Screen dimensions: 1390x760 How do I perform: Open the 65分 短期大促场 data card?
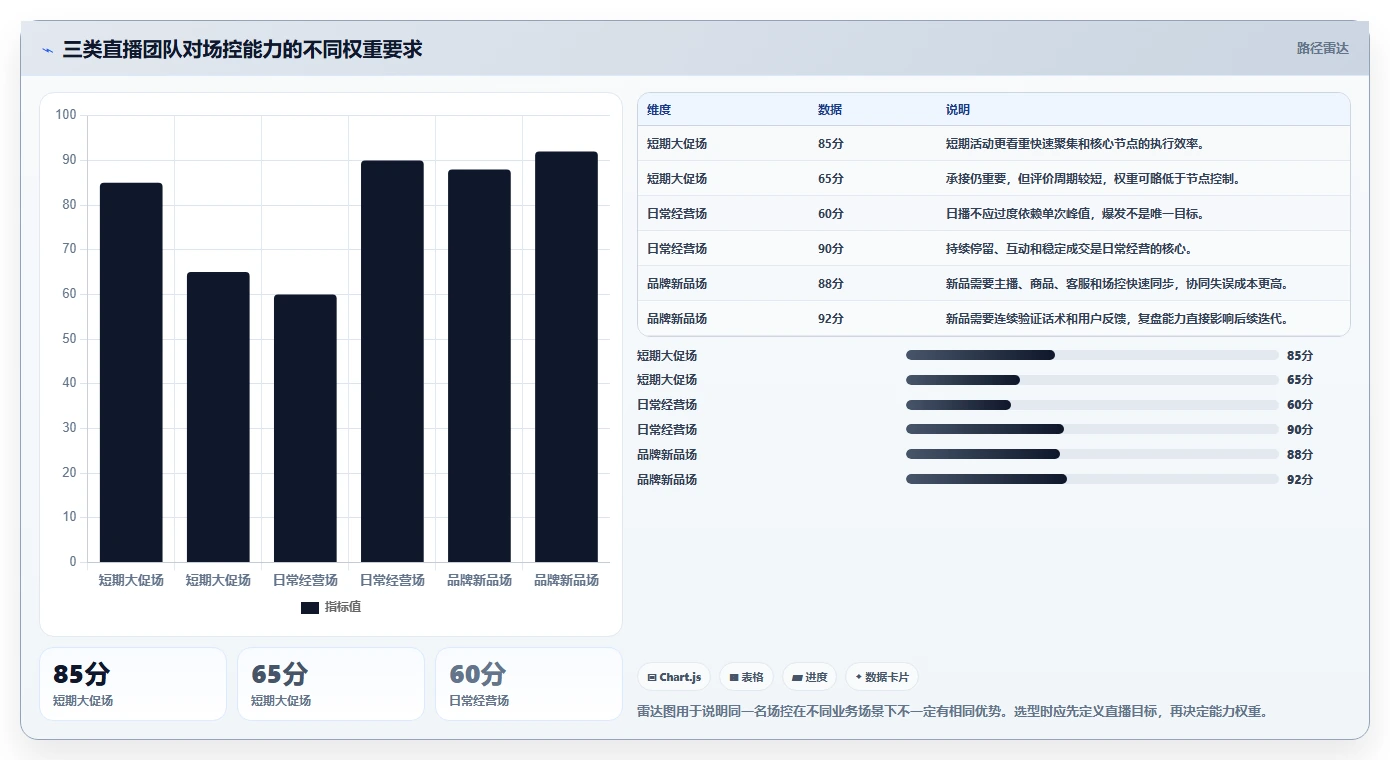pos(331,684)
